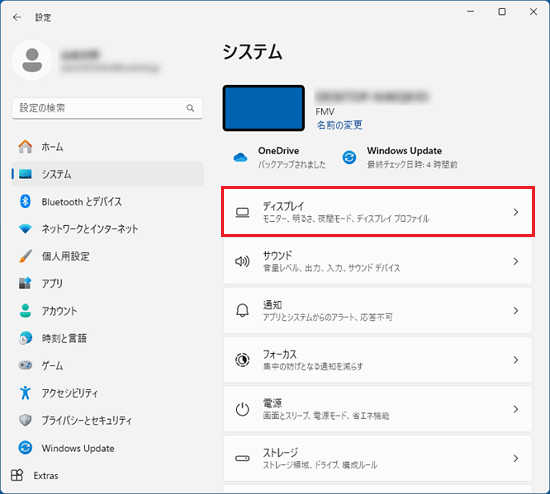Click the ストレージ description text
The image size is (550, 494).
click(x=320, y=465)
